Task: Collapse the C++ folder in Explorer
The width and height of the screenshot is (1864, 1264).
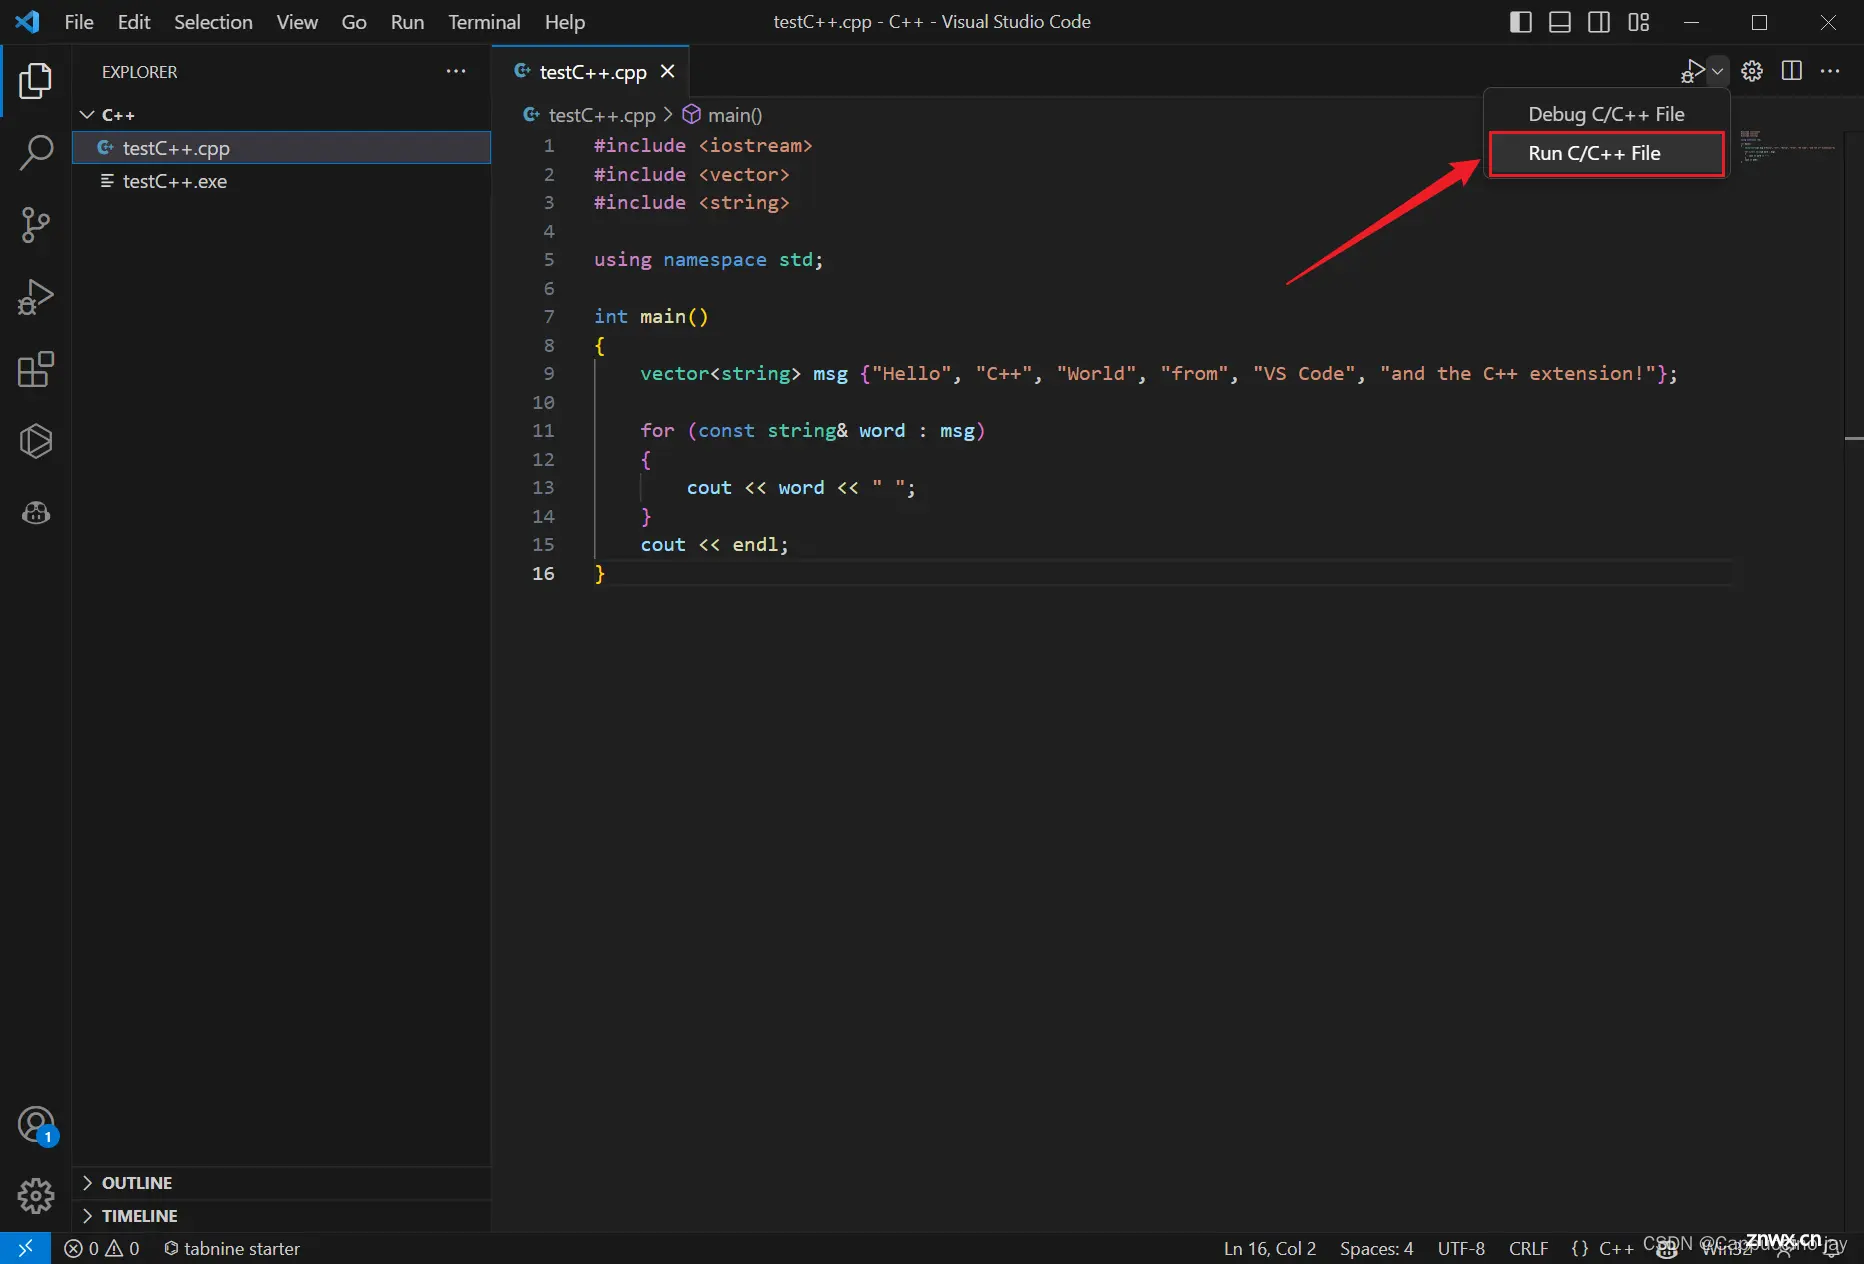Action: click(x=281, y=115)
